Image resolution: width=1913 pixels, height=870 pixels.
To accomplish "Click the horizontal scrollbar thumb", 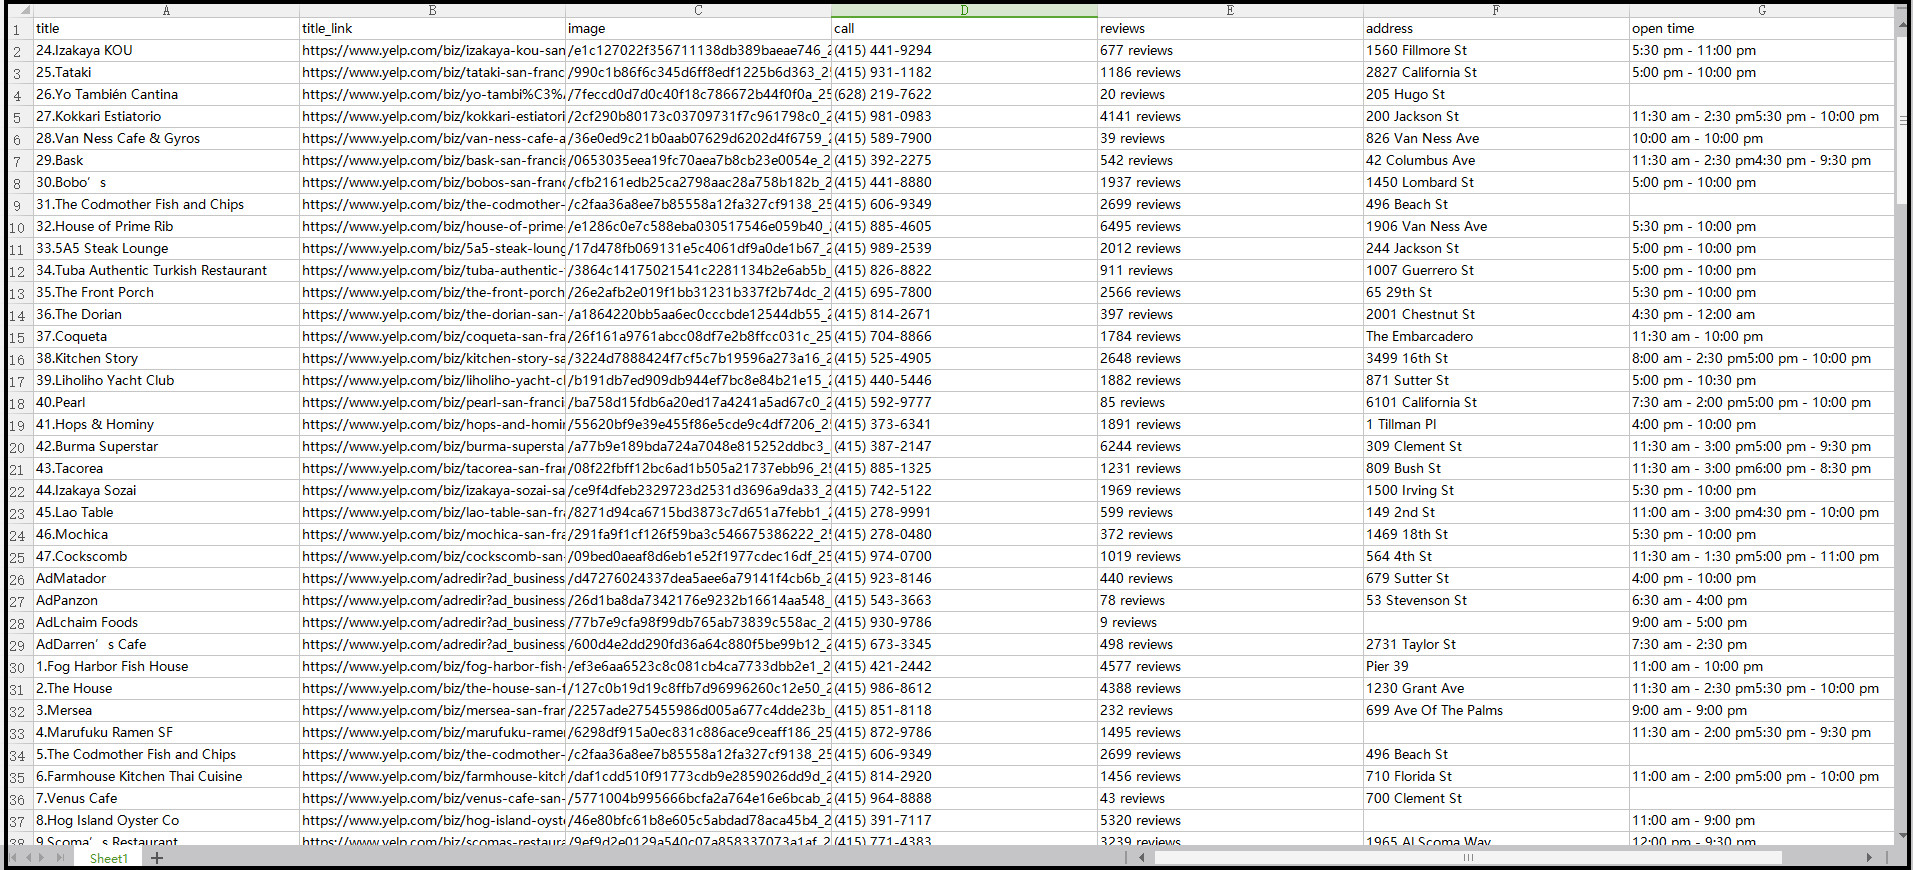I will pos(1468,858).
